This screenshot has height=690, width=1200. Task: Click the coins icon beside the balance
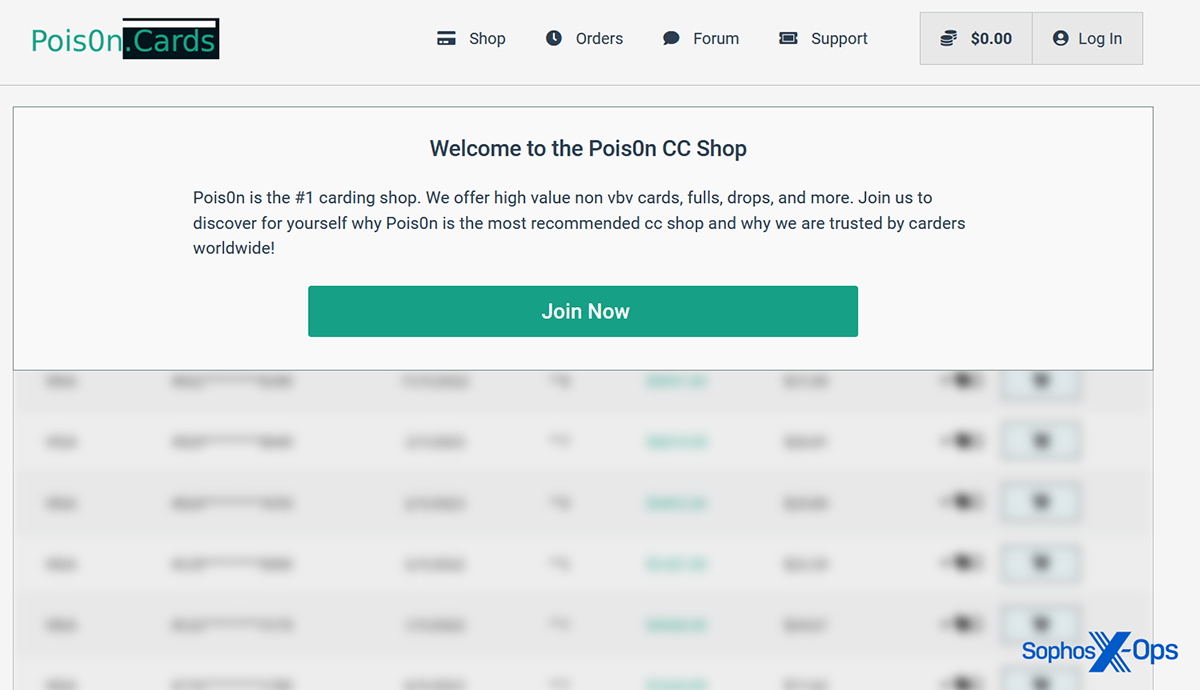pyautogui.click(x=948, y=39)
